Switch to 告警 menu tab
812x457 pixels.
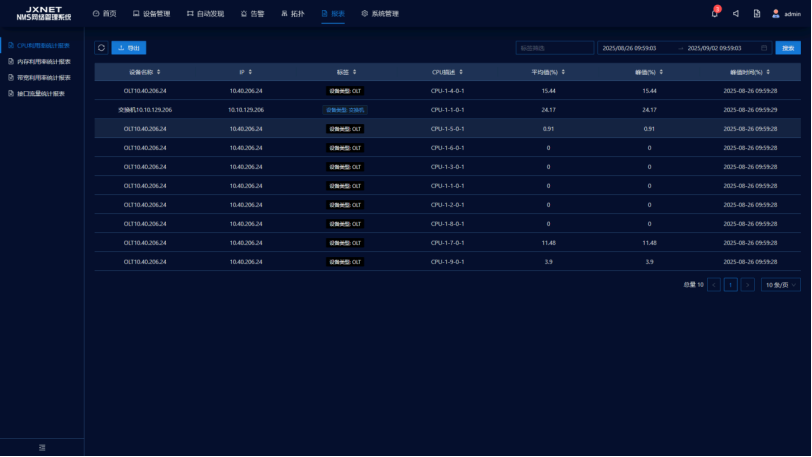[x=252, y=14]
